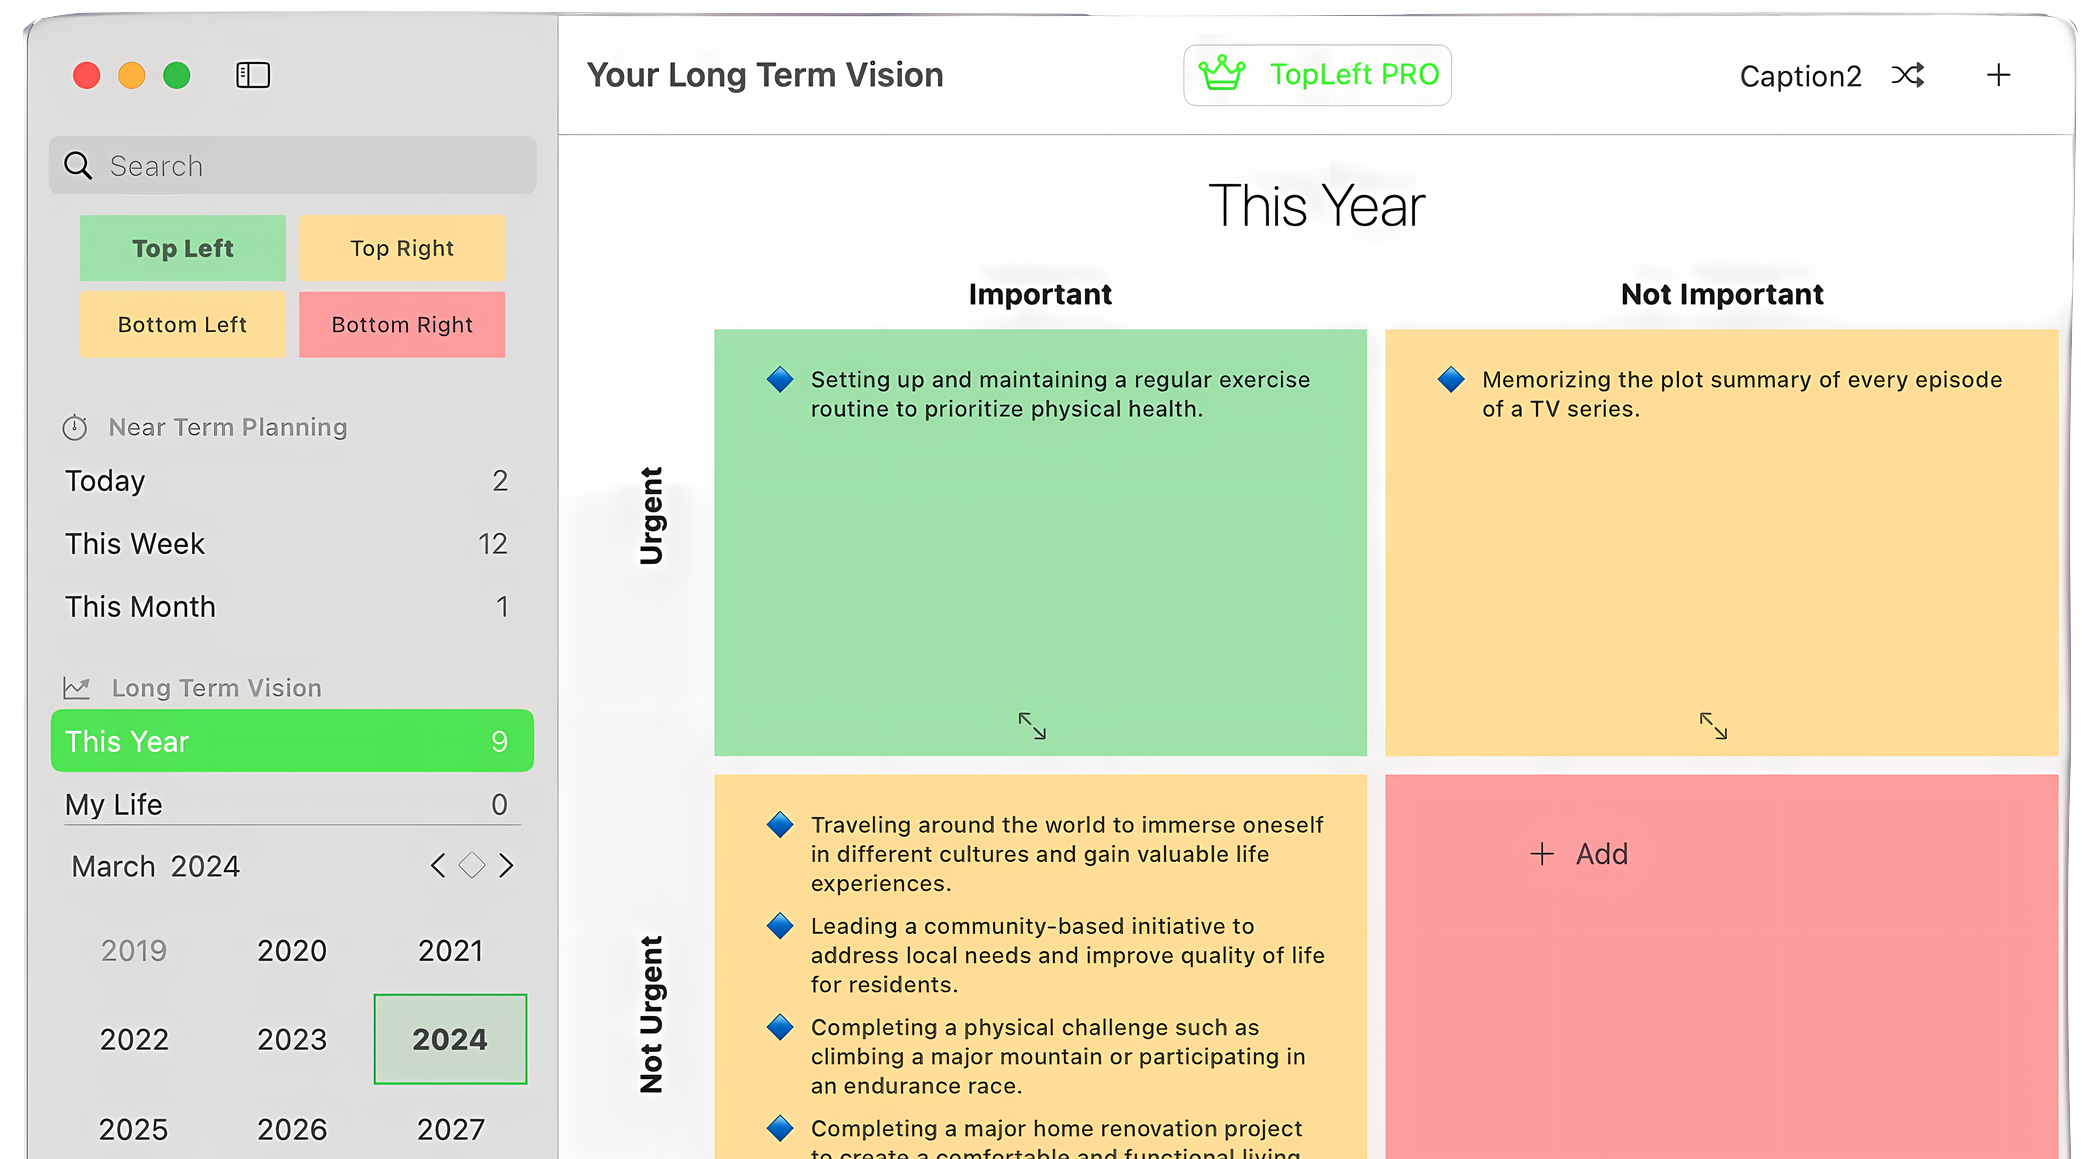
Task: Select year 2023 in the calendar grid
Action: pyautogui.click(x=292, y=1040)
